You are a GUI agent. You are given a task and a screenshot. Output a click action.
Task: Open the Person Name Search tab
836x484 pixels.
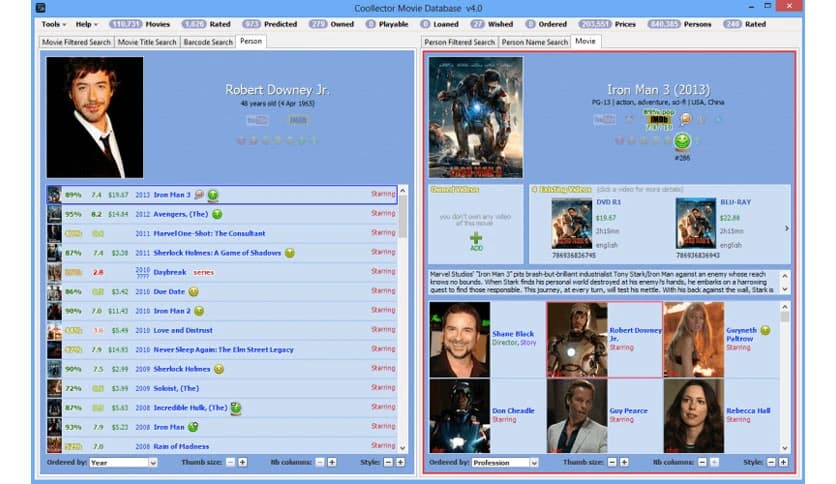pos(535,42)
